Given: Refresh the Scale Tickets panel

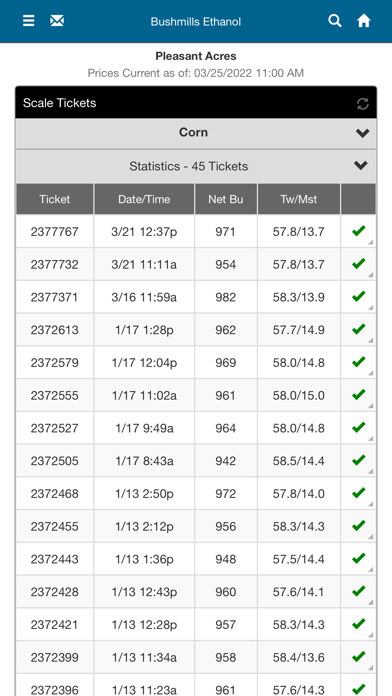Looking at the screenshot, I should click(363, 104).
